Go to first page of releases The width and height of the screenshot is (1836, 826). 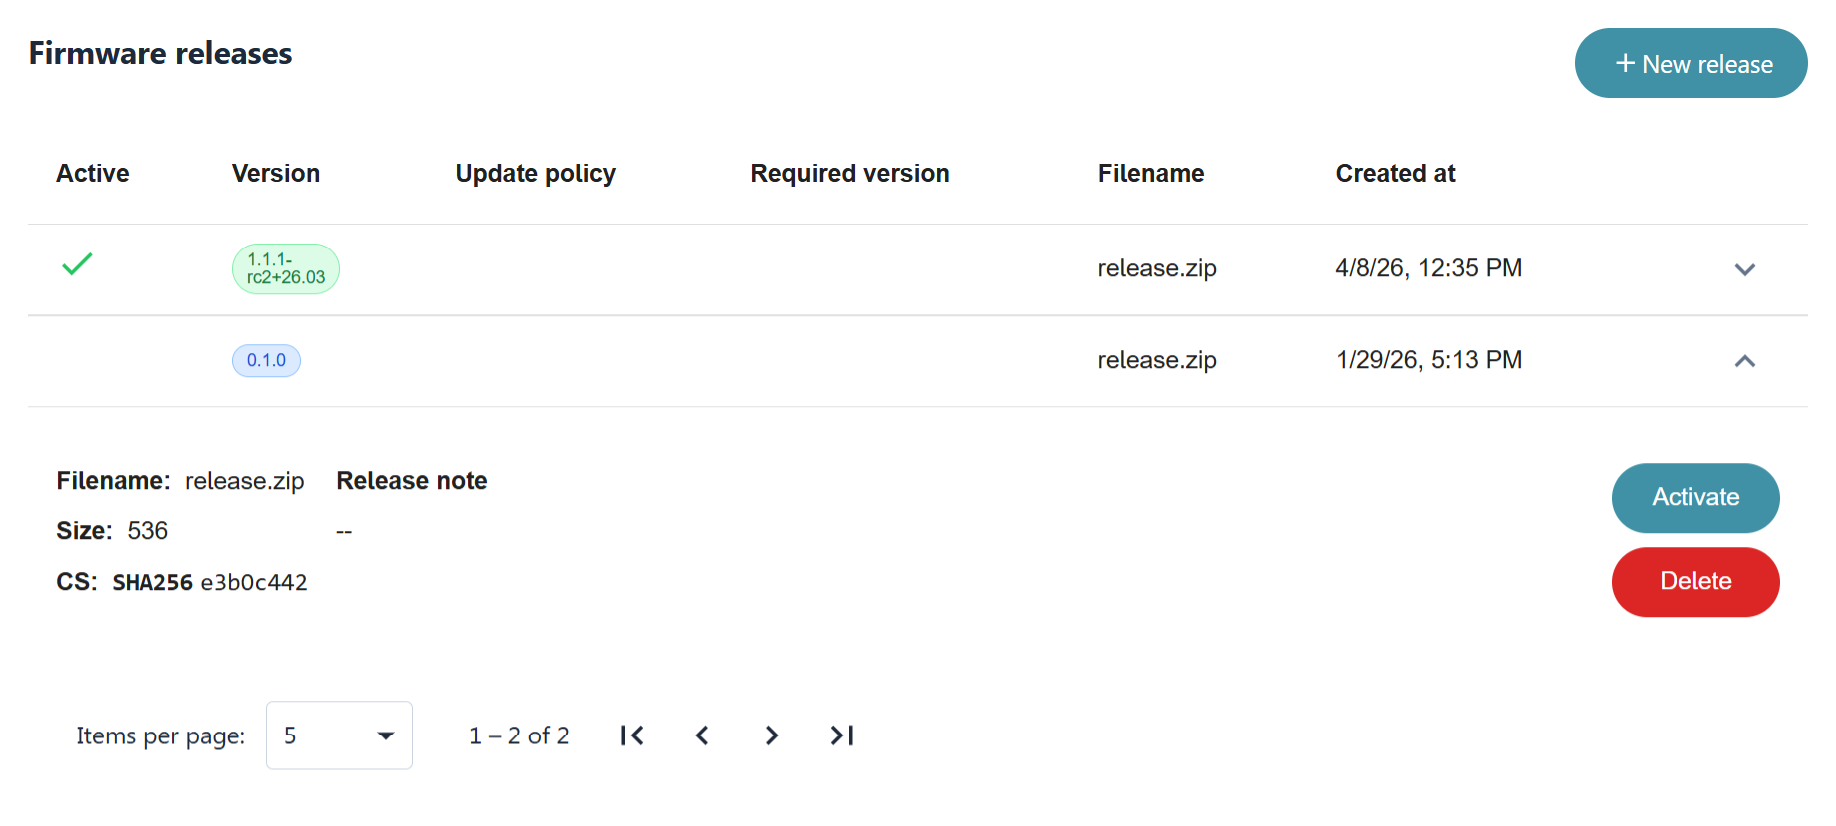click(632, 736)
